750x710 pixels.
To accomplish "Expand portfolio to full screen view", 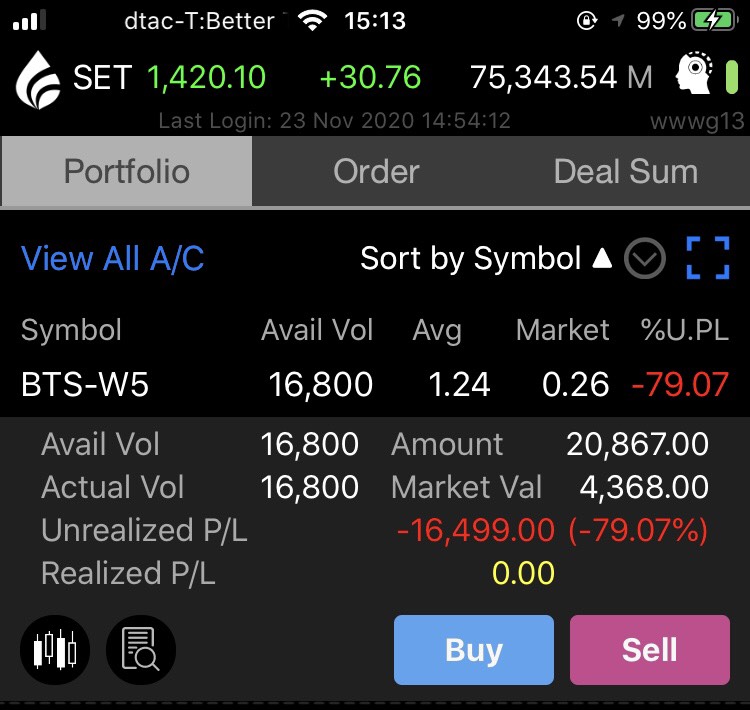I will pyautogui.click(x=708, y=257).
